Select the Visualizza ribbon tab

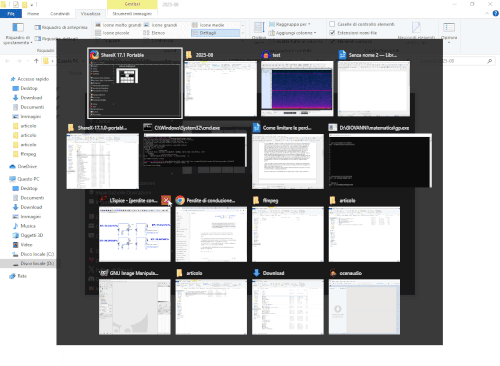tap(91, 14)
